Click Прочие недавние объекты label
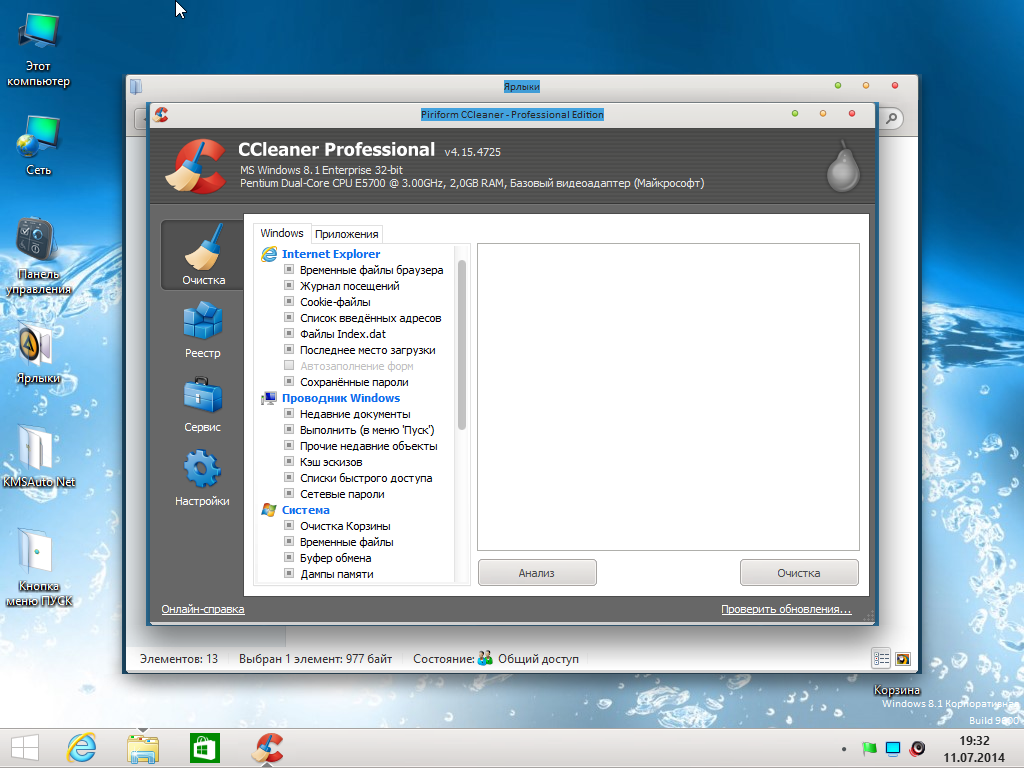 point(368,446)
